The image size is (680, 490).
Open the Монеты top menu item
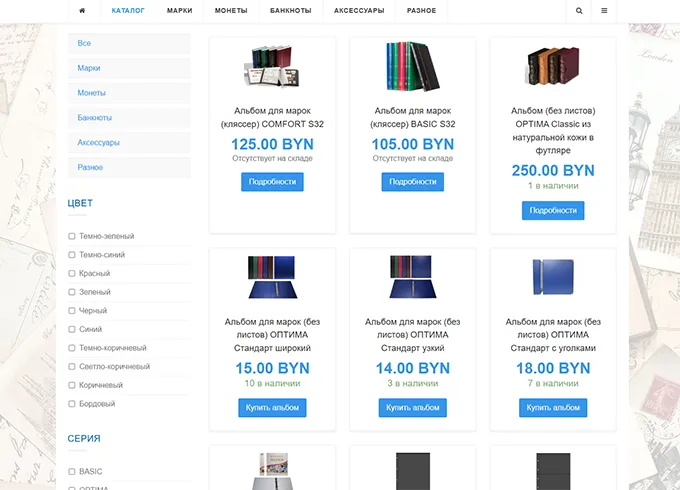tap(231, 11)
